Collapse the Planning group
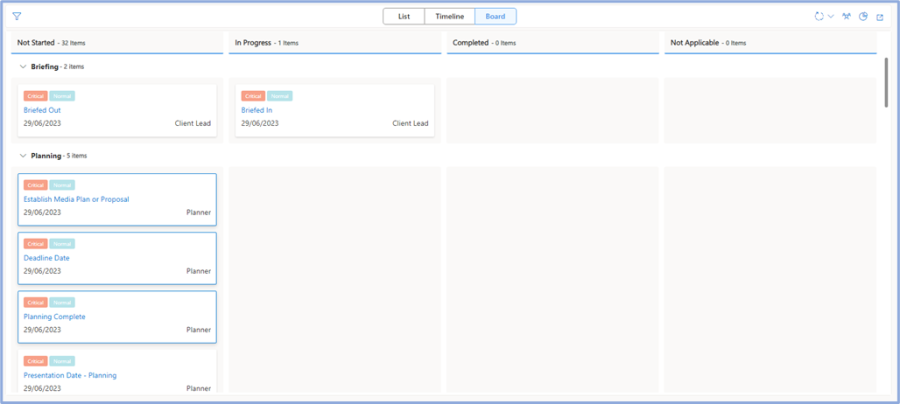This screenshot has height=404, width=900. 23,156
